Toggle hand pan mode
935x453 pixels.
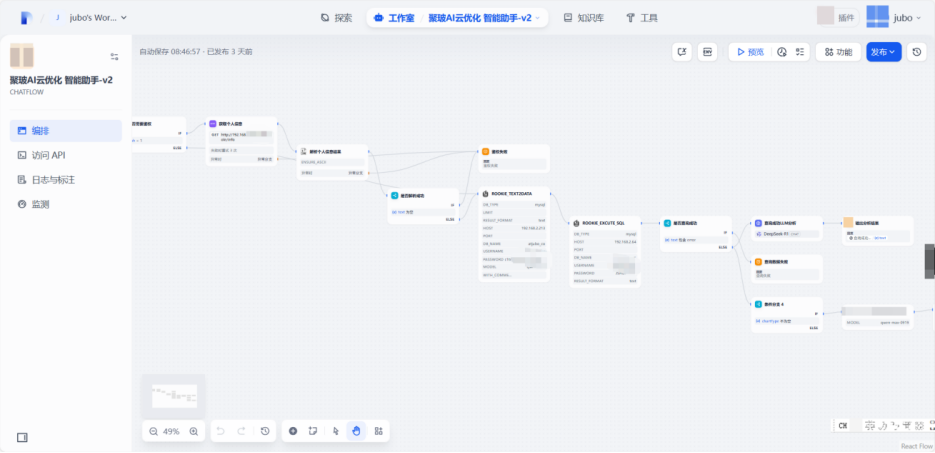coord(357,431)
